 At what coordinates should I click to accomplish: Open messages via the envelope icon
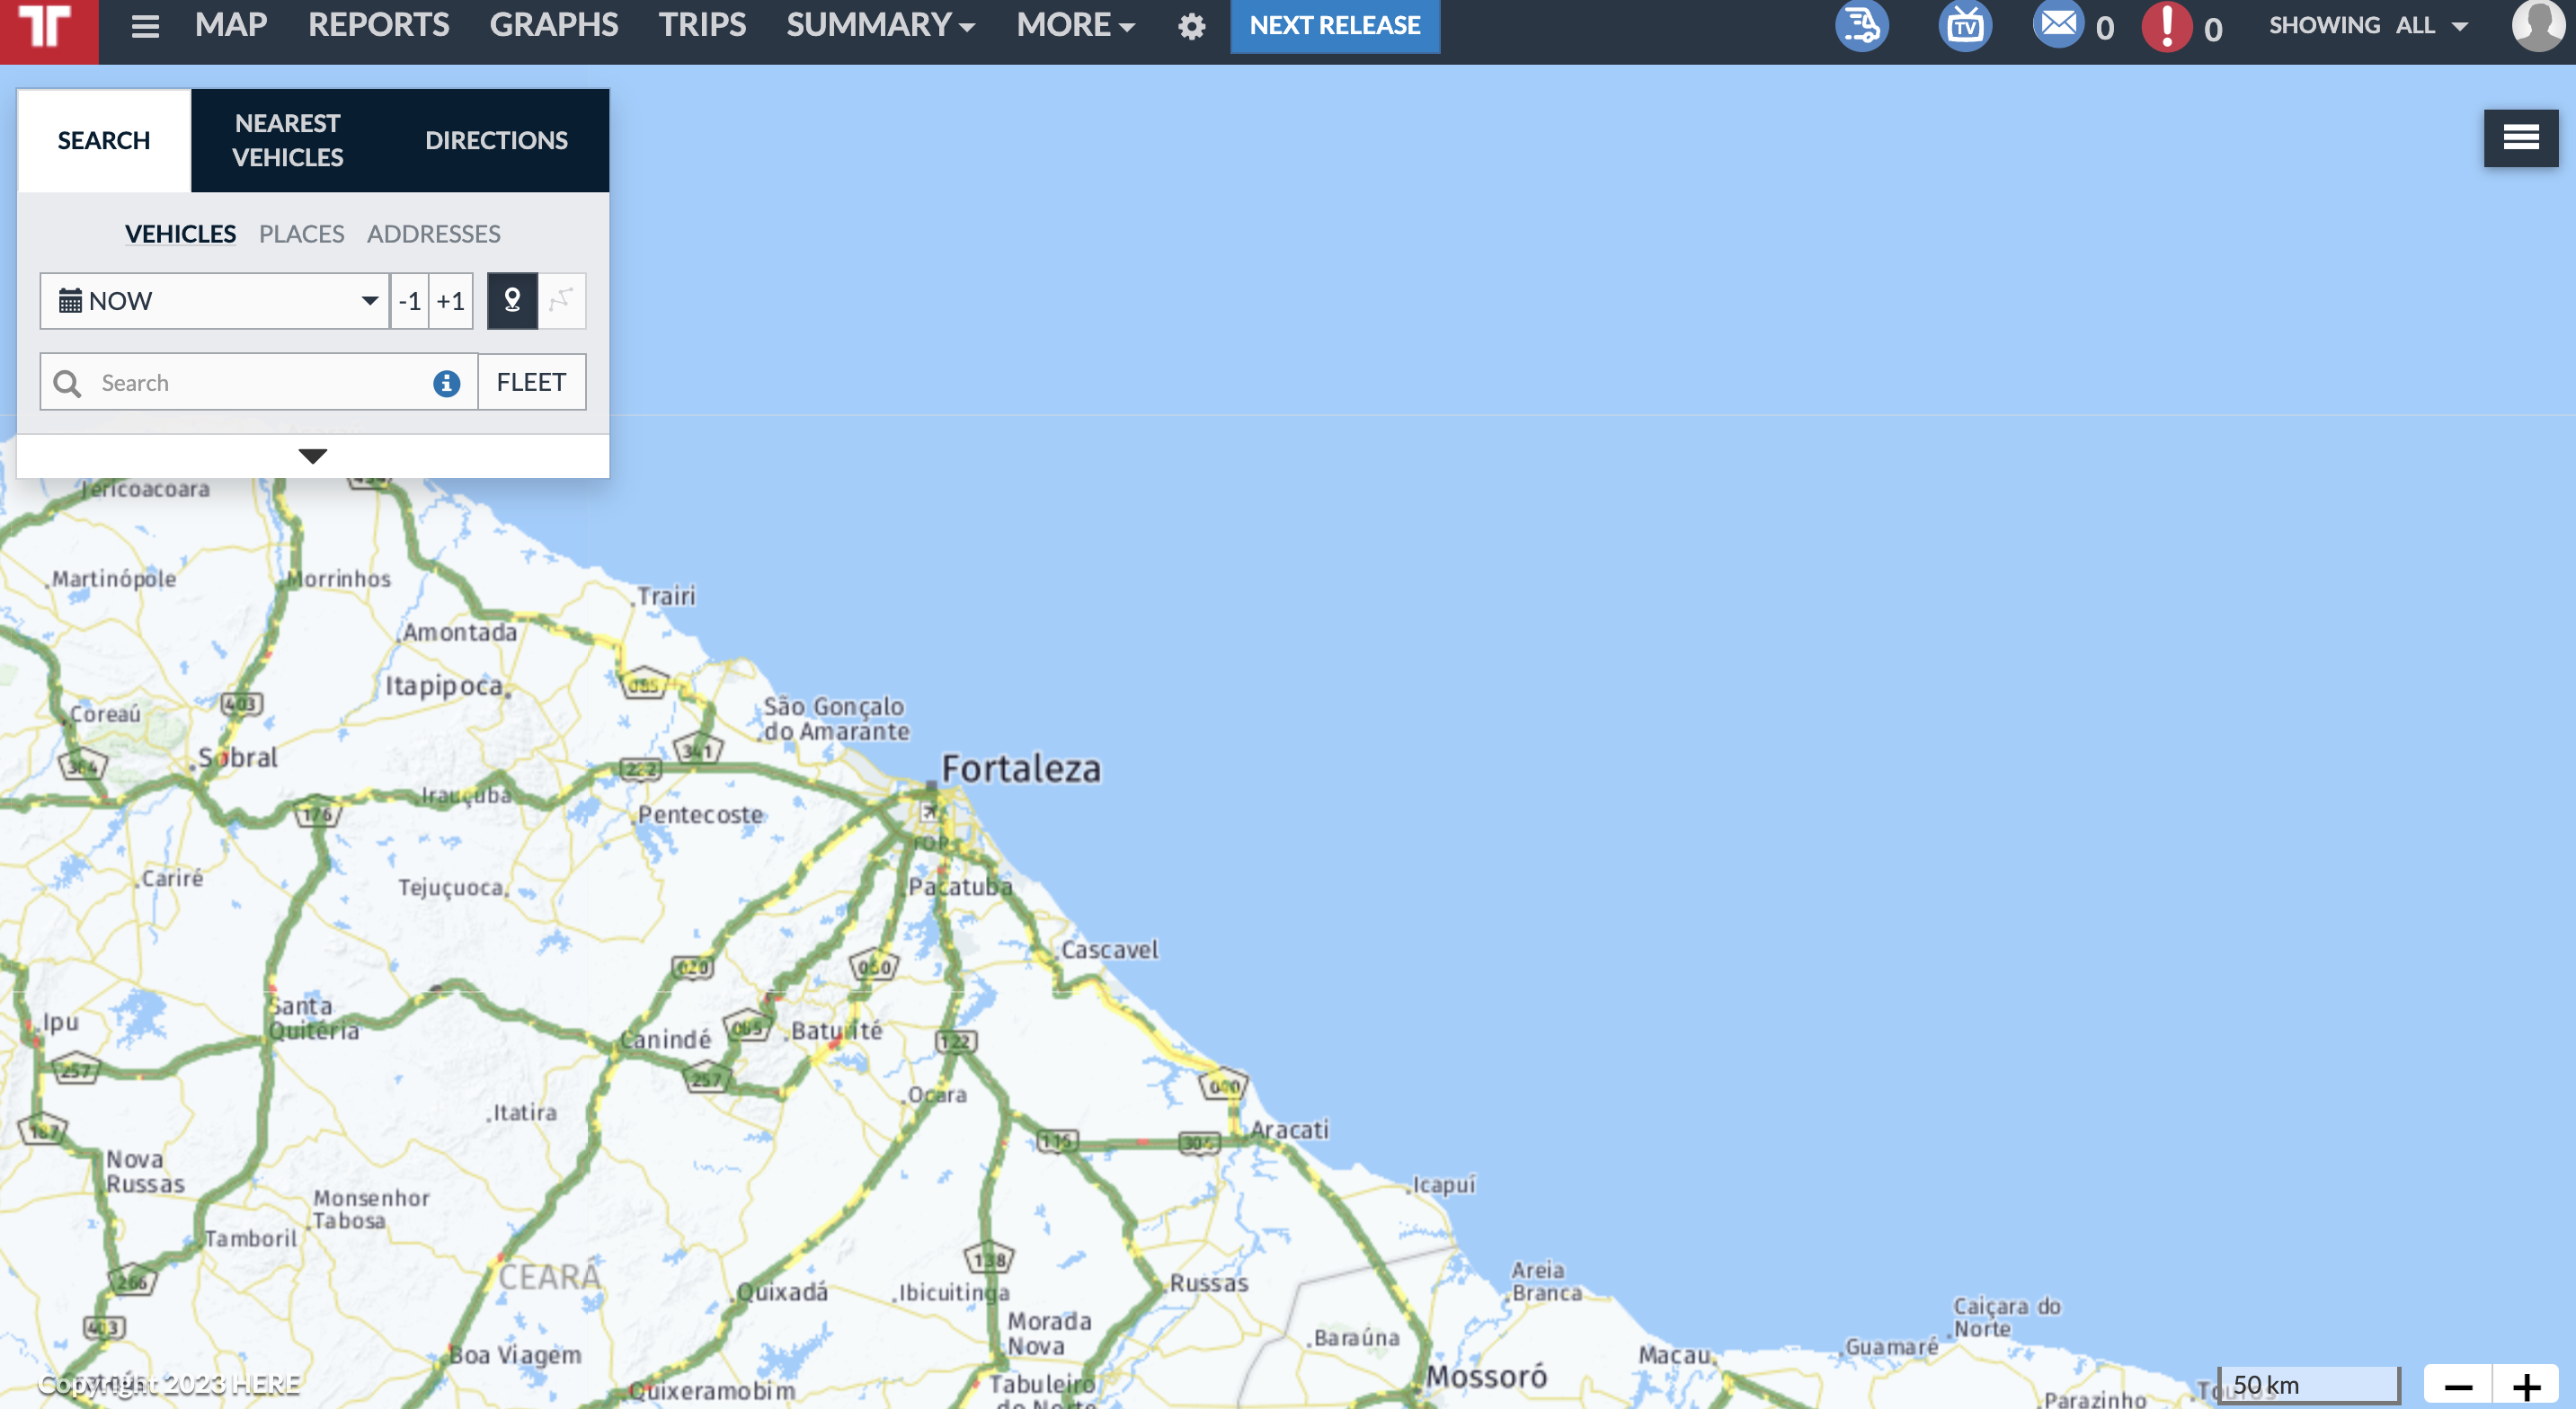[x=2058, y=24]
